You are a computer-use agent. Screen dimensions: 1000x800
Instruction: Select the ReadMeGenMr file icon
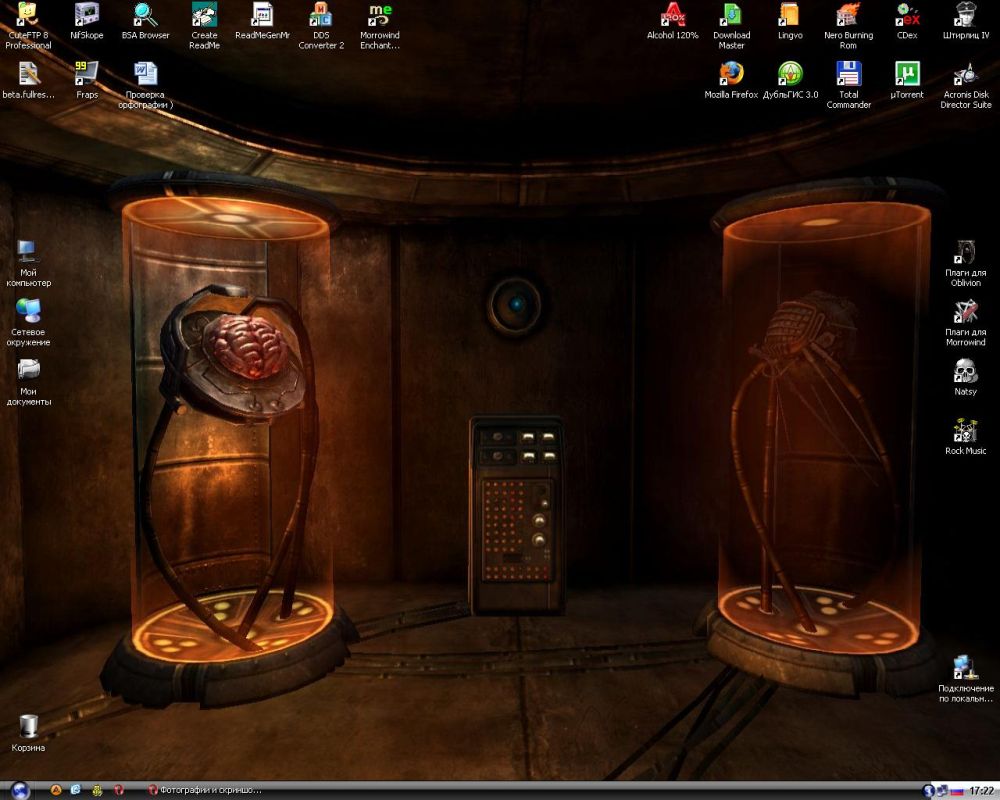(x=262, y=21)
